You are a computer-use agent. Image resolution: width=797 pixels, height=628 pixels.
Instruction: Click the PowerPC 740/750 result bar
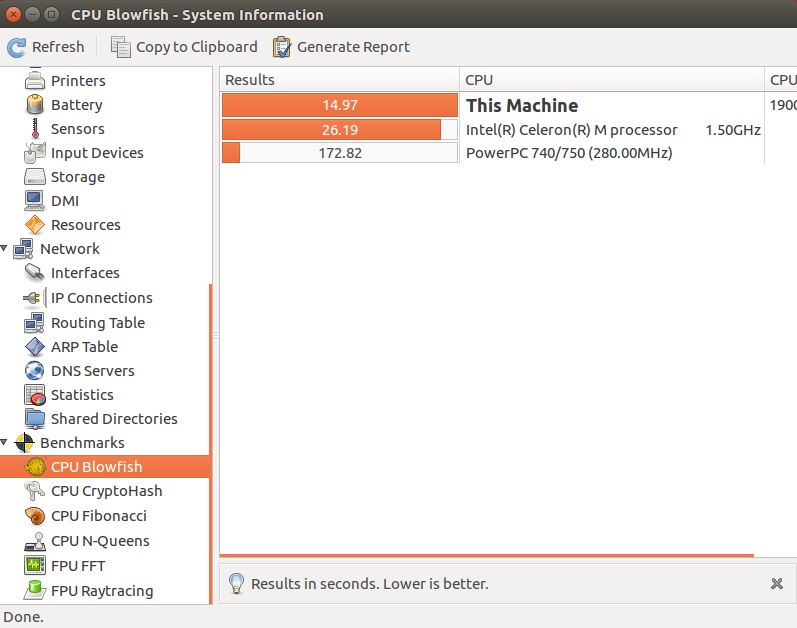click(340, 153)
